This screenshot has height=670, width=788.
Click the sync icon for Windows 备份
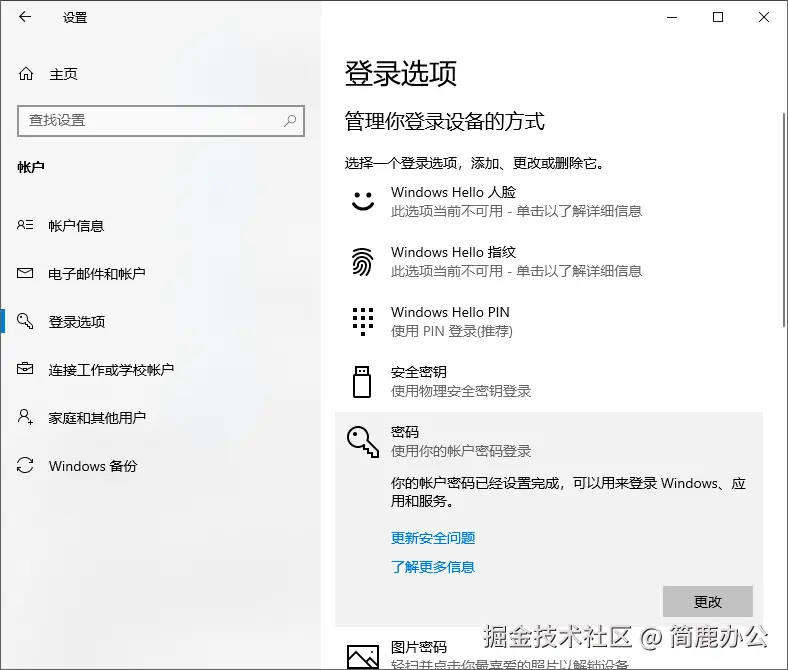[x=25, y=465]
